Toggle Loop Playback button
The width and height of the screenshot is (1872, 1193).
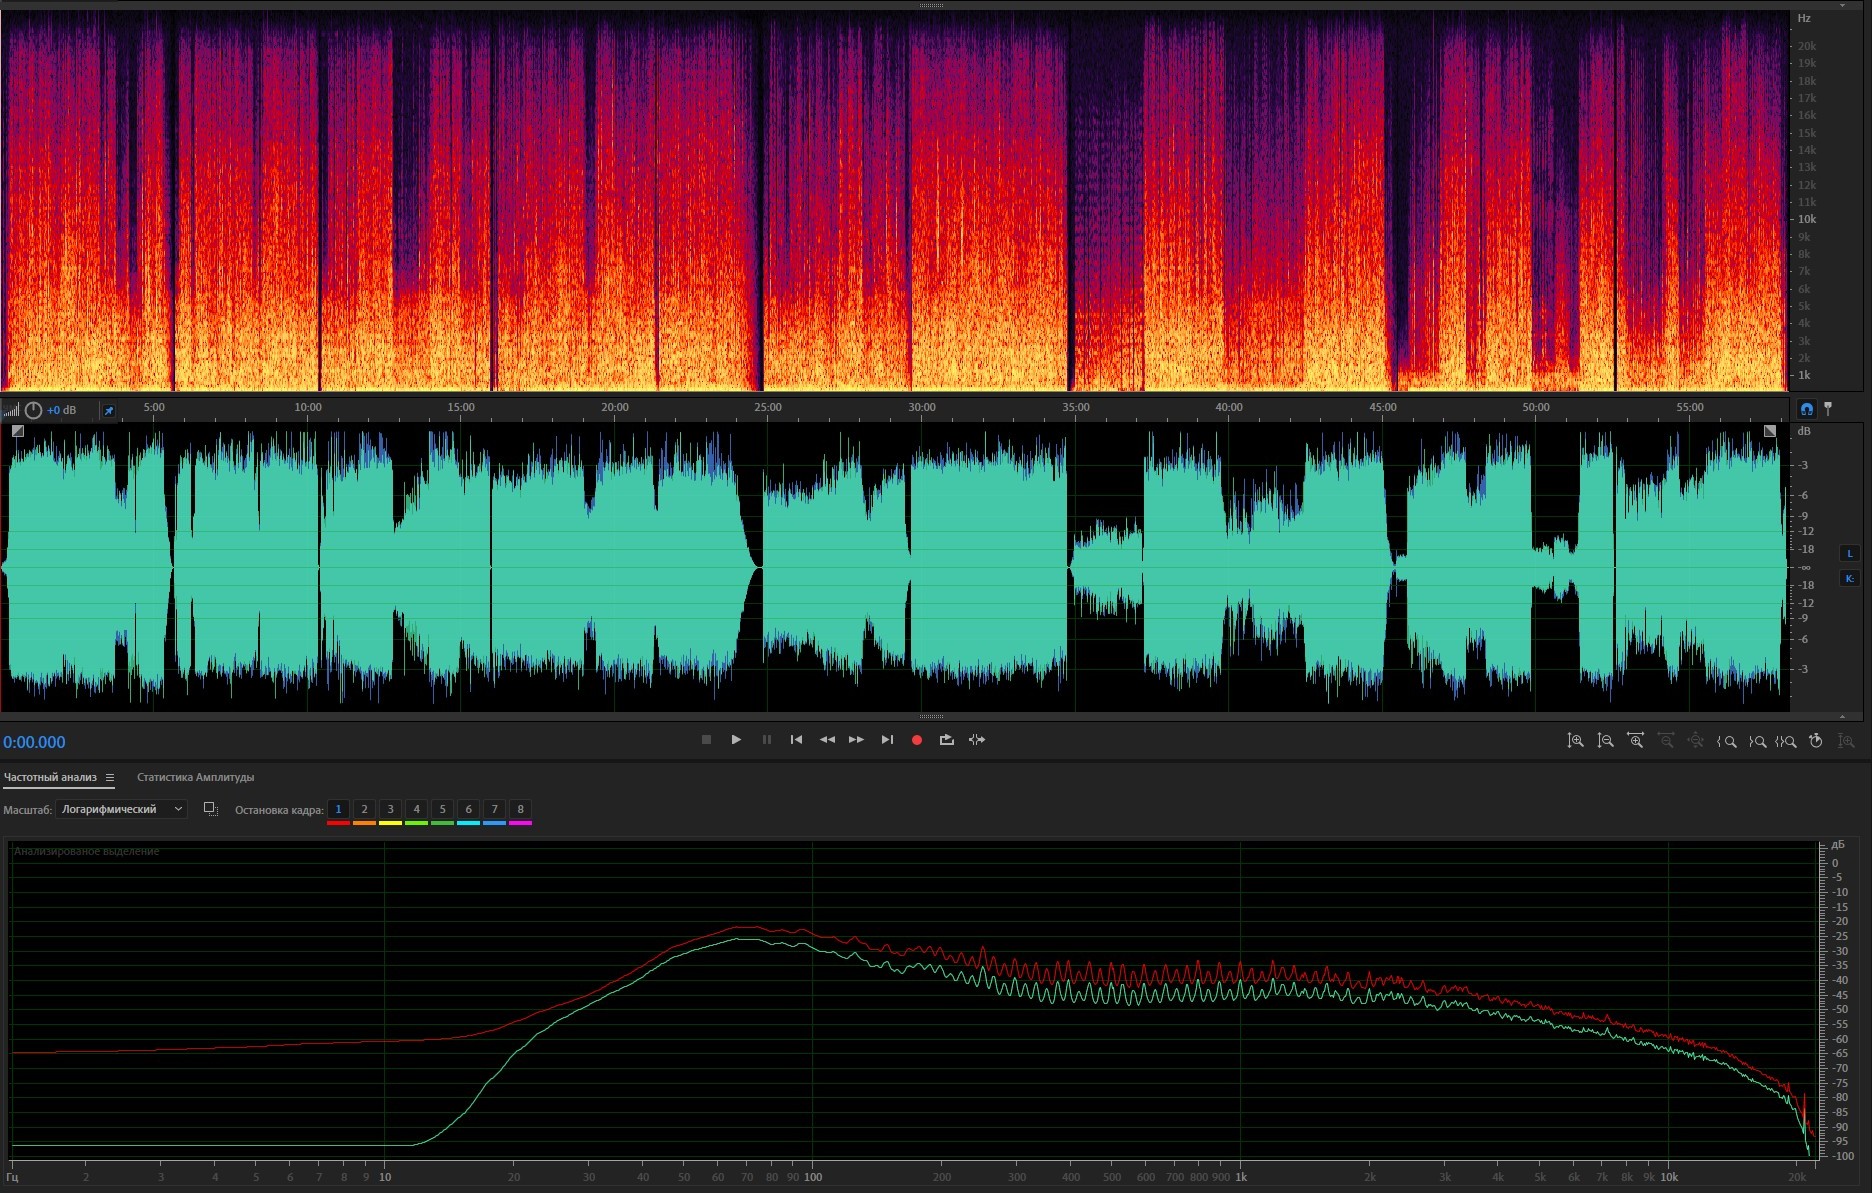(946, 740)
